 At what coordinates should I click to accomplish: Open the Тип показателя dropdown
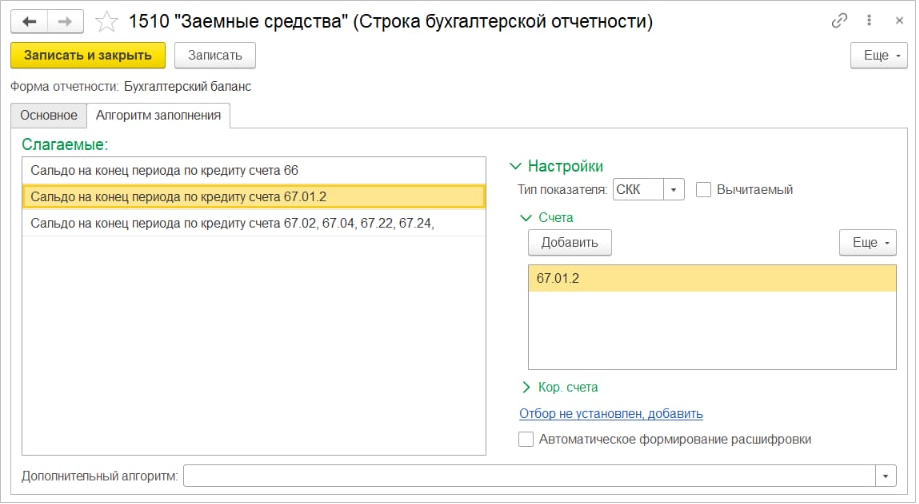(x=675, y=189)
